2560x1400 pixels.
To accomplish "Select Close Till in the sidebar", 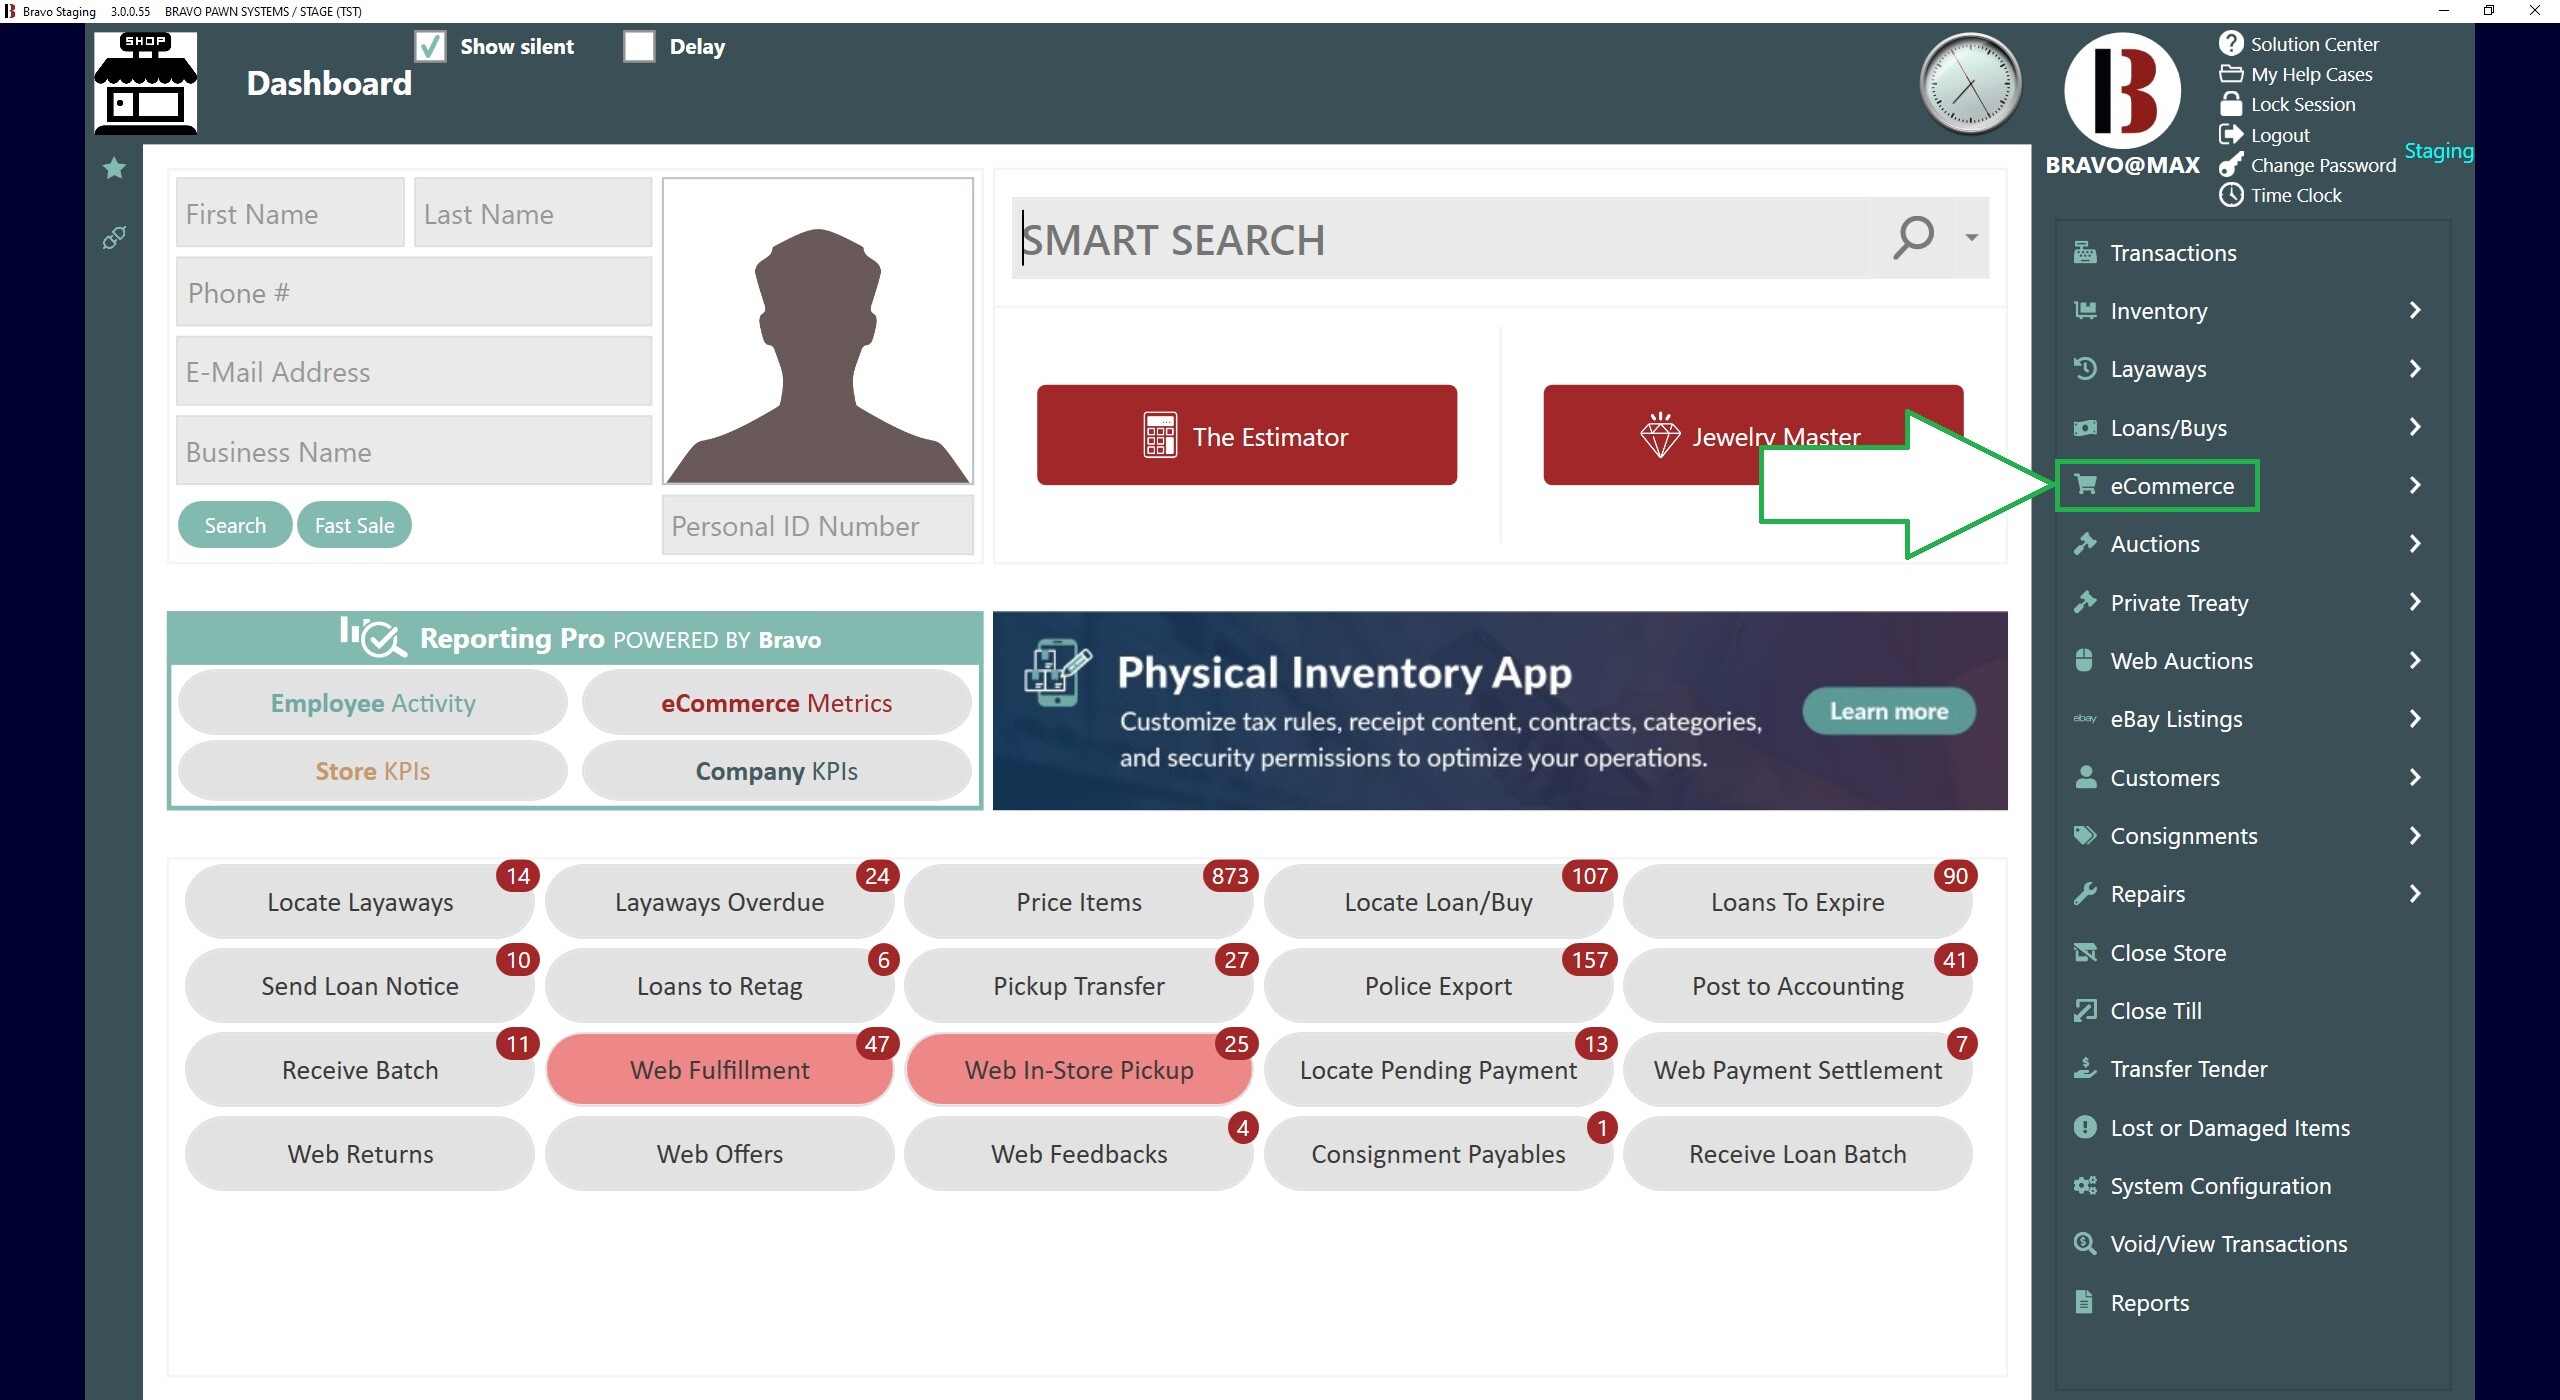I will click(x=2155, y=1010).
